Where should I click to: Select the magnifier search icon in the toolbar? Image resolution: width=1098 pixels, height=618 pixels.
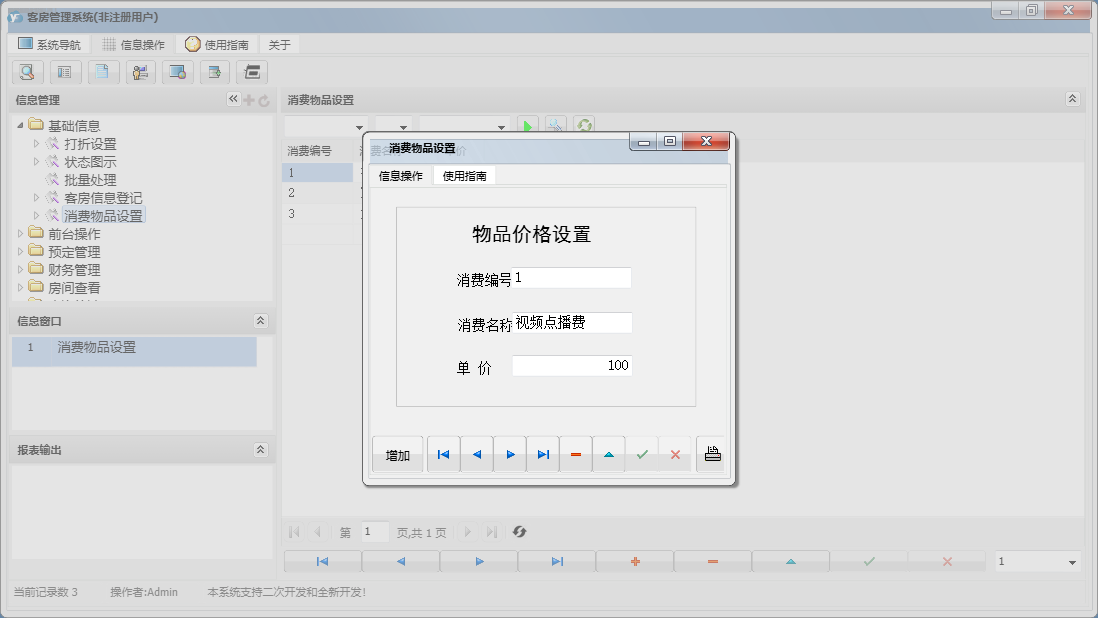[x=27, y=72]
